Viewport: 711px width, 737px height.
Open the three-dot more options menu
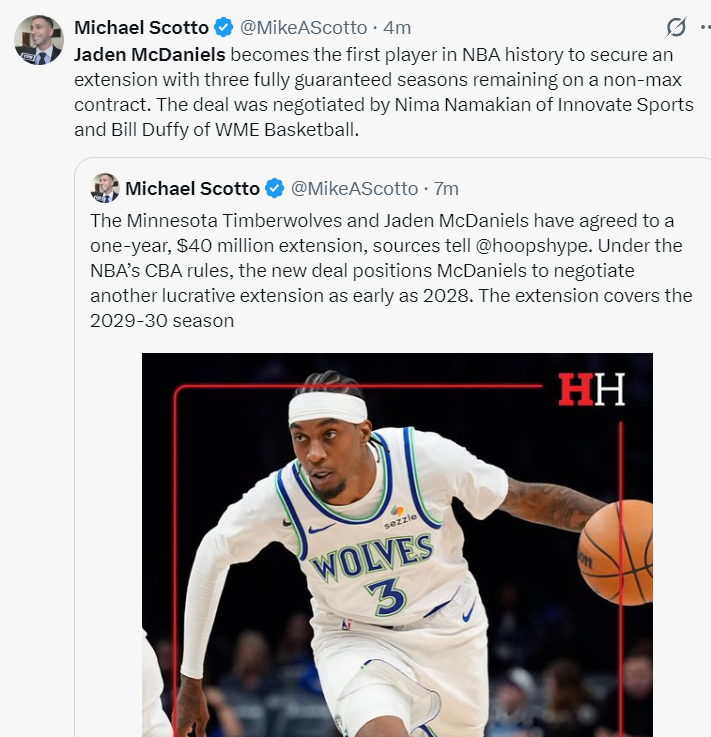pyautogui.click(x=705, y=27)
